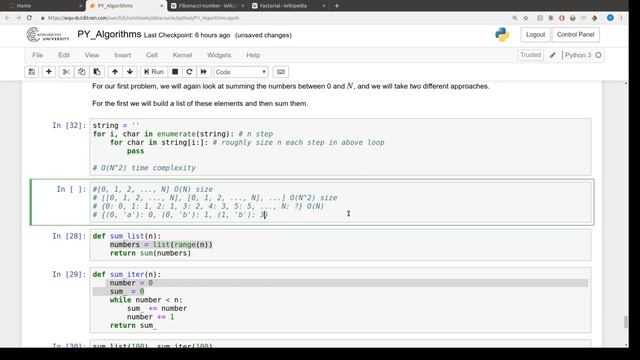Open the Cell menu
Screen dimensions: 640x360
click(152, 55)
